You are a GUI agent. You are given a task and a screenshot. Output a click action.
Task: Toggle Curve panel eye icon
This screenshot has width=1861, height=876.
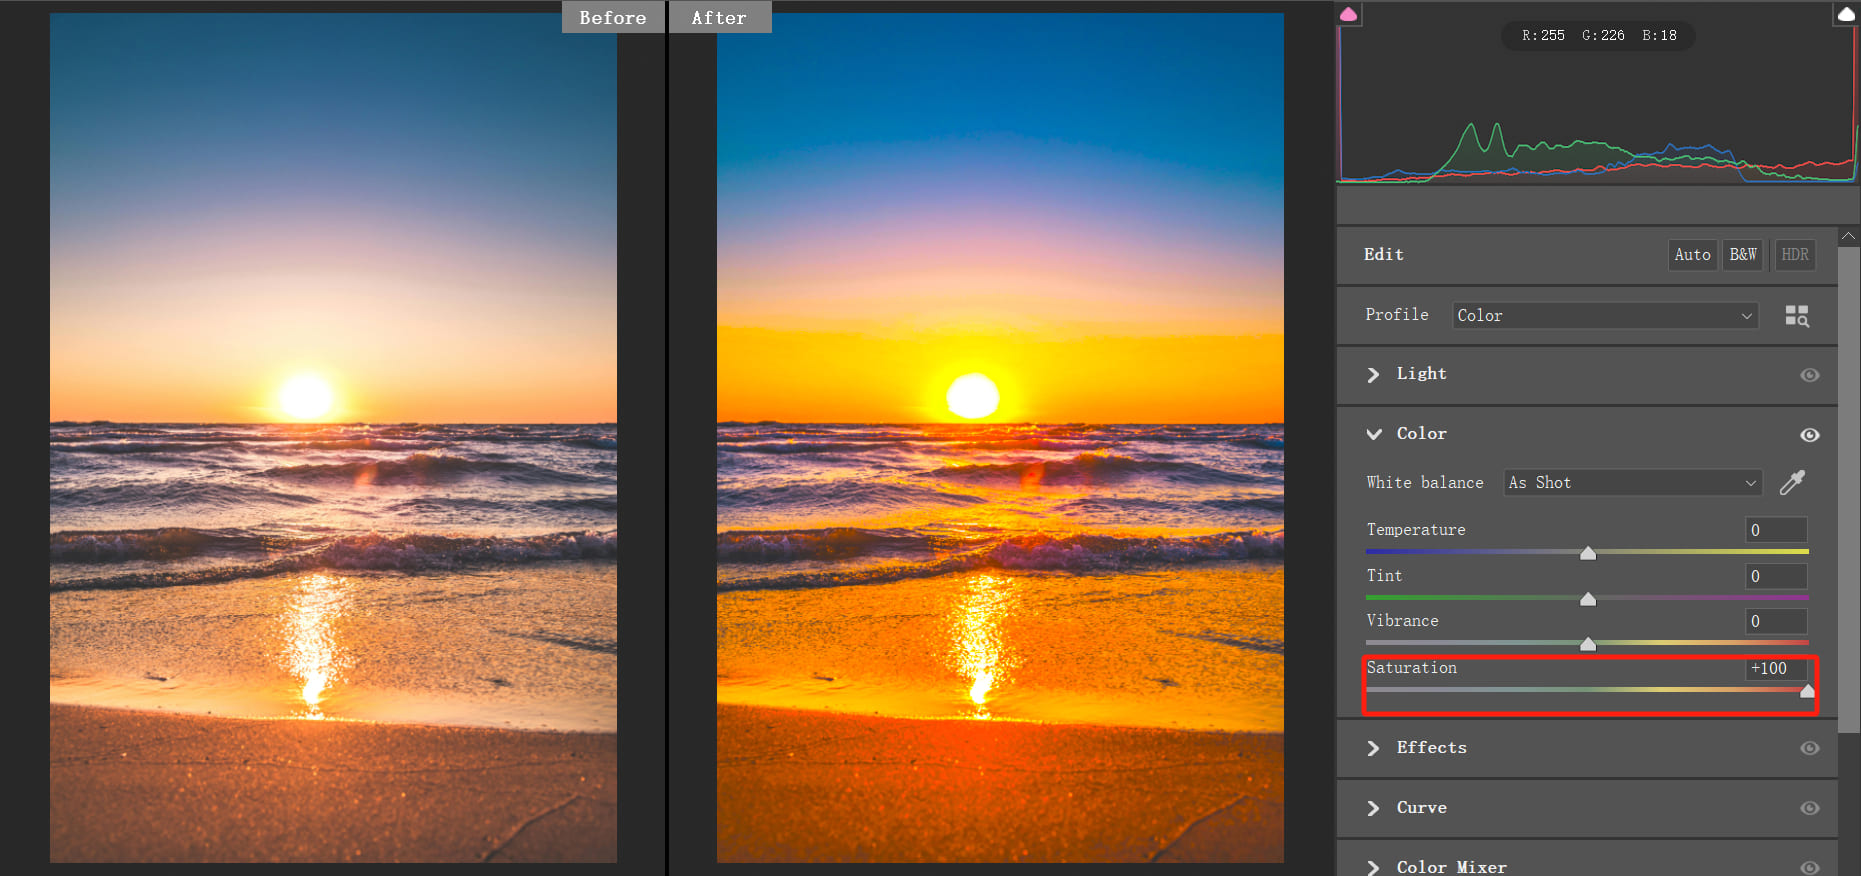[x=1809, y=808]
